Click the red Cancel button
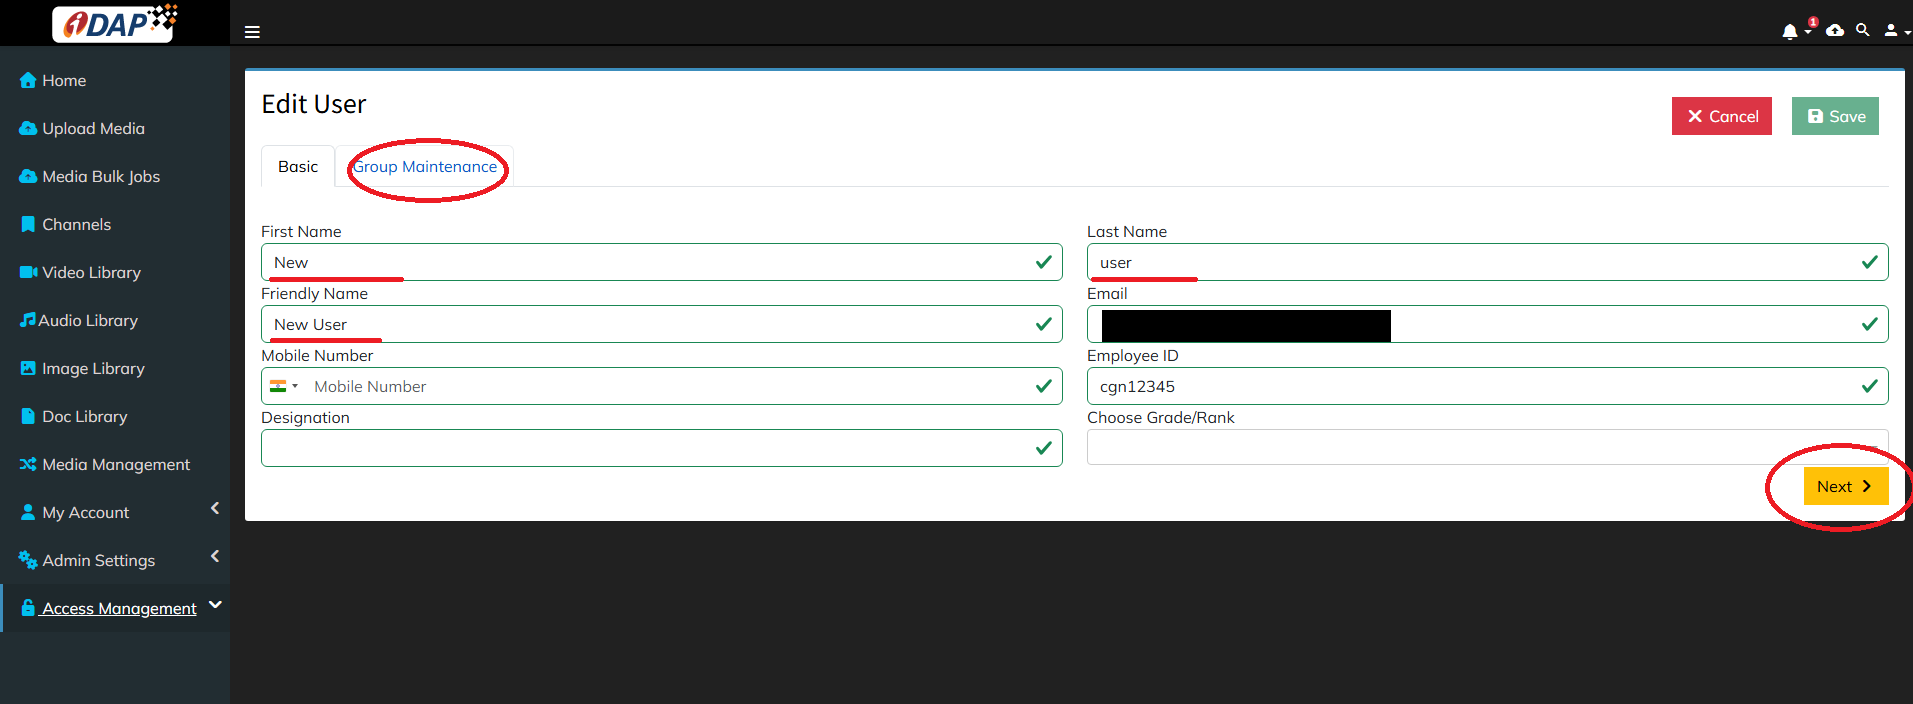The image size is (1913, 704). [x=1721, y=117]
